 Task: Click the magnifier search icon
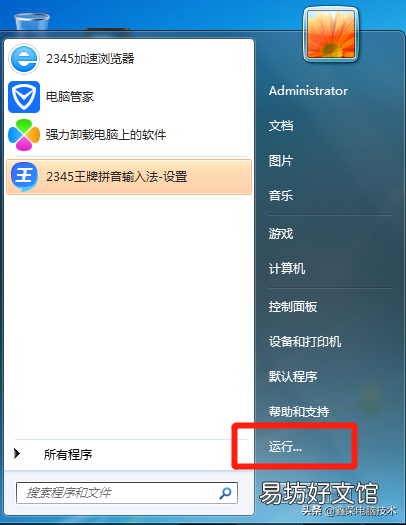tap(226, 493)
